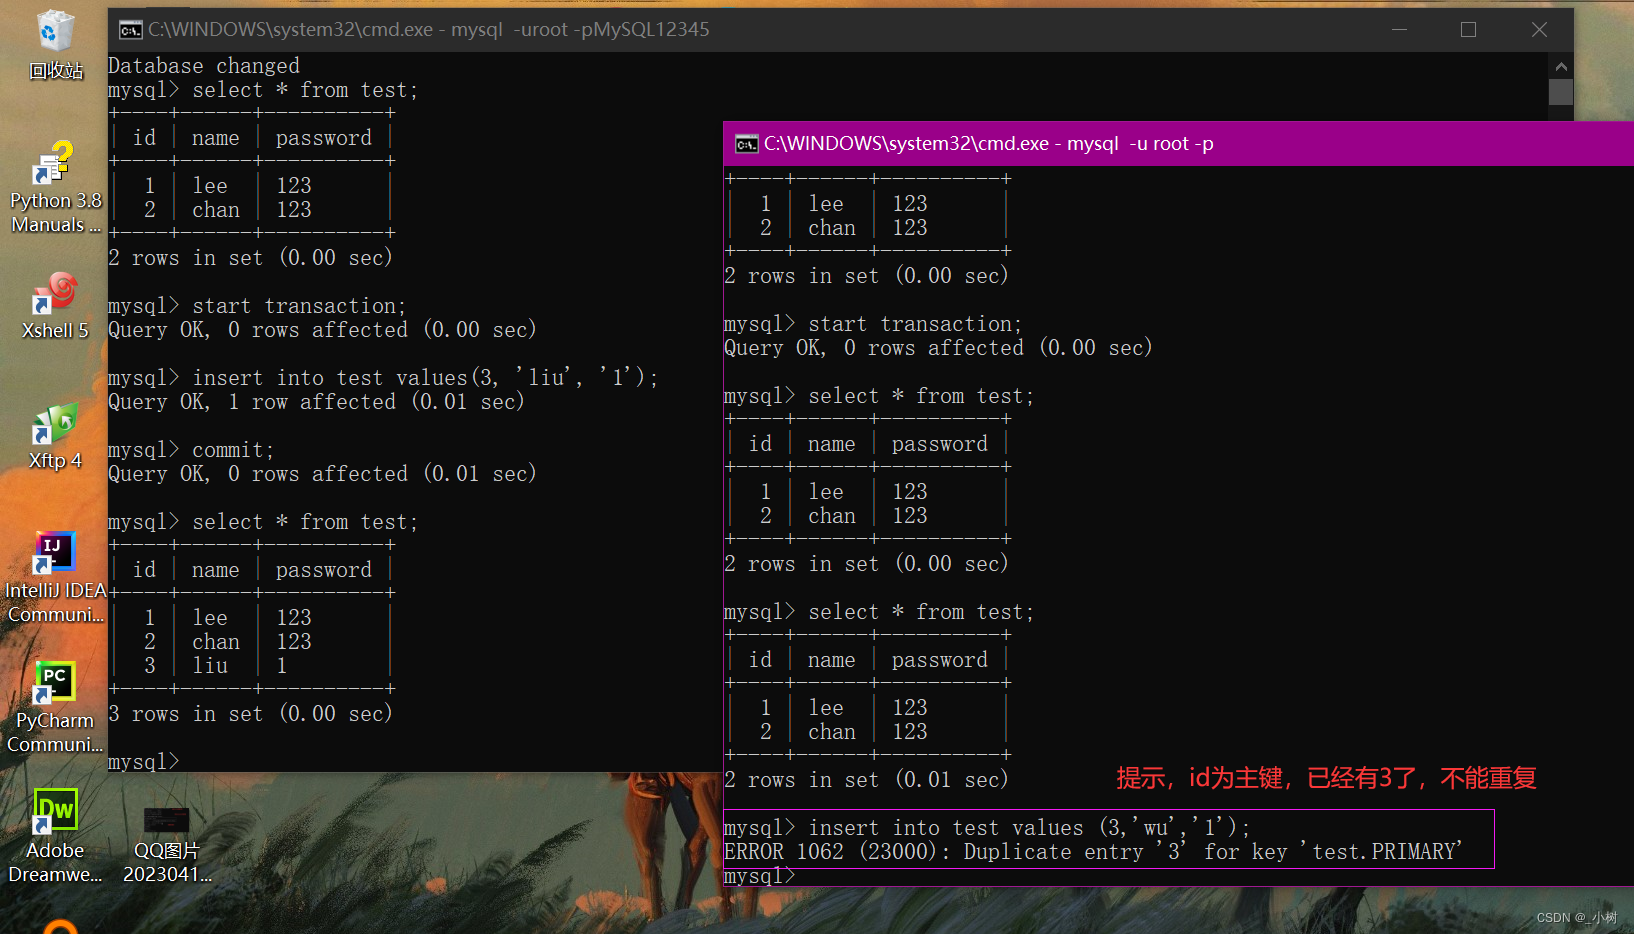This screenshot has width=1634, height=934.
Task: Click 'Query OK, 1 row affected (0.01 sec)' line
Action: [x=316, y=402]
